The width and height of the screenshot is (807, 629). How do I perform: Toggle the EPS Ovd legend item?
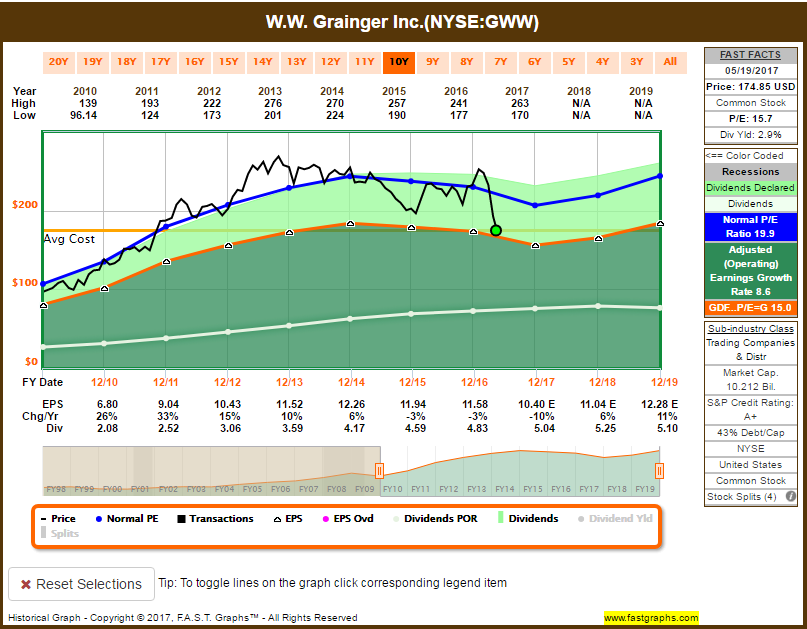coord(348,519)
